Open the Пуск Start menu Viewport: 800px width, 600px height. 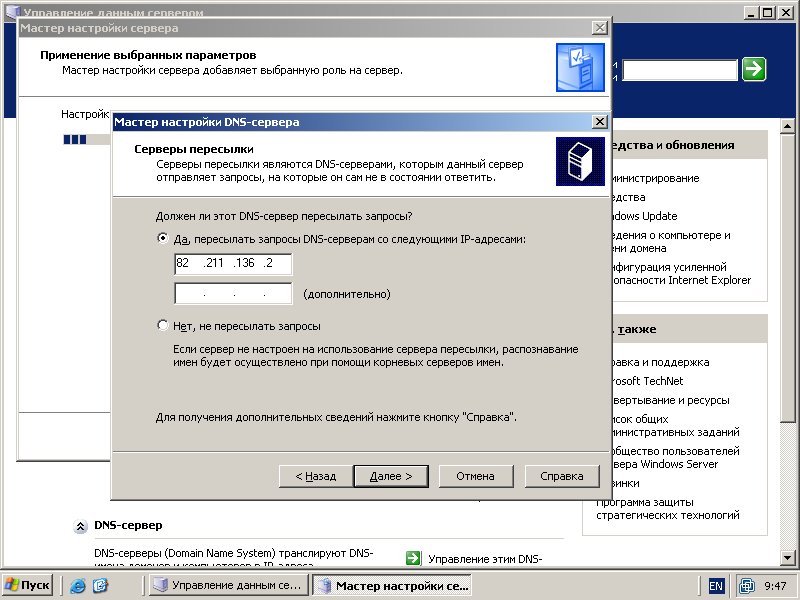[x=28, y=585]
